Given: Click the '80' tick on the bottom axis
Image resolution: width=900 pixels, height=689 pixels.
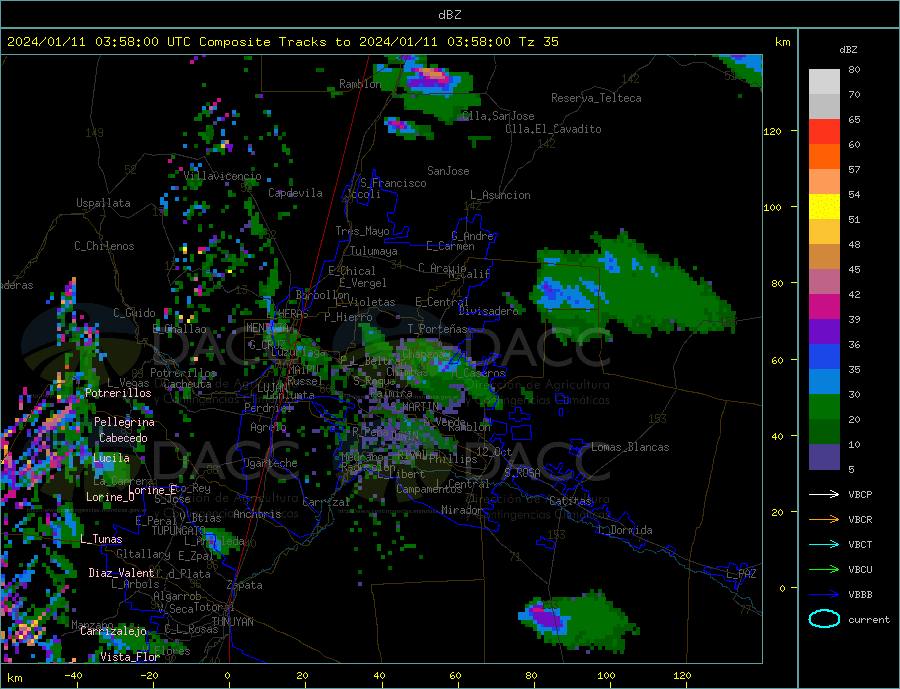Looking at the screenshot, I should 531,676.
